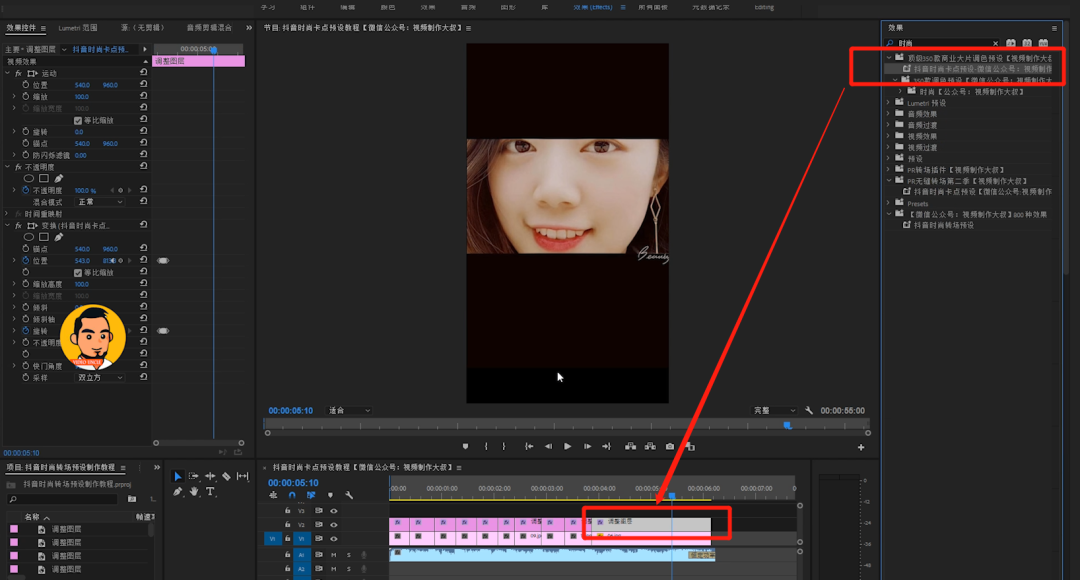Mute audio track A1
Image resolution: width=1080 pixels, height=580 pixels.
pos(333,555)
